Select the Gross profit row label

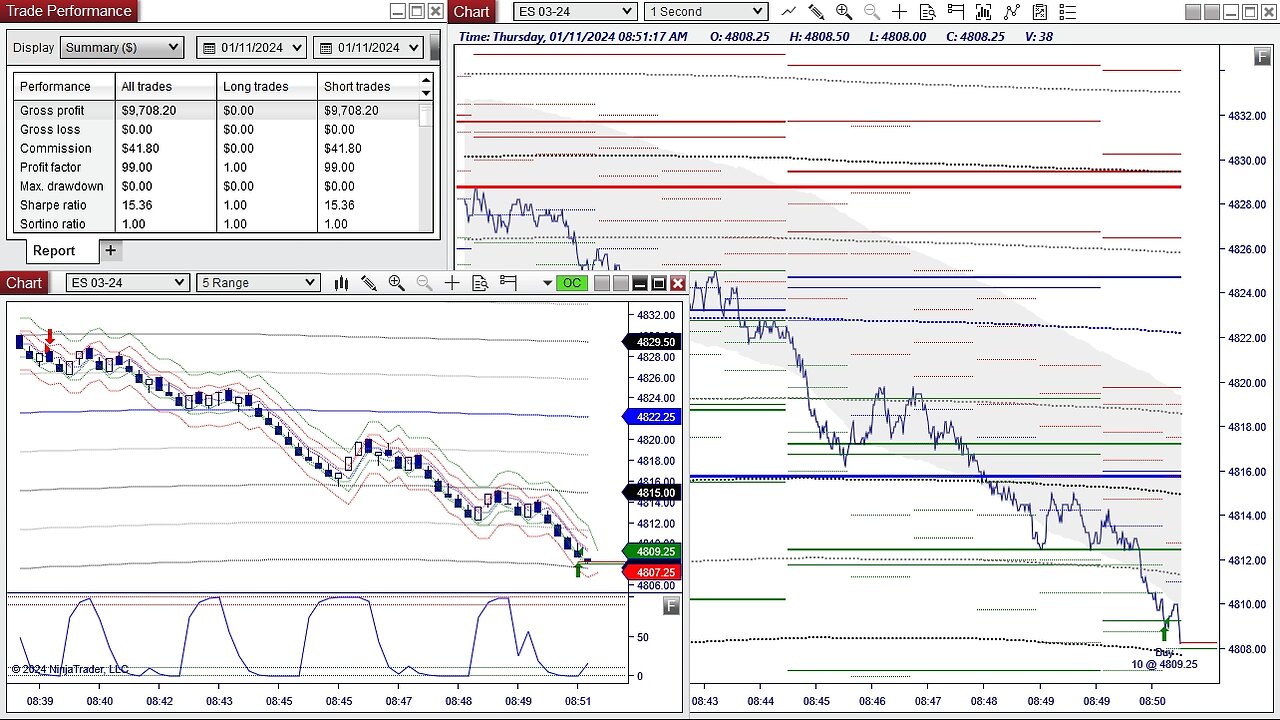(x=52, y=110)
